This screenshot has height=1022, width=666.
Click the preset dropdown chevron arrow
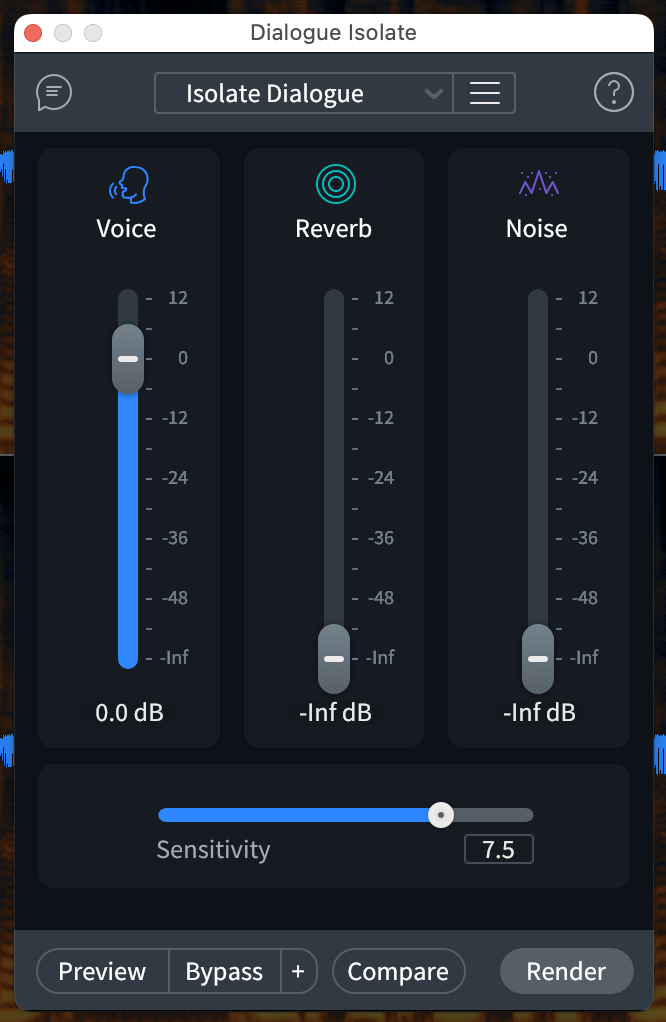pos(433,94)
